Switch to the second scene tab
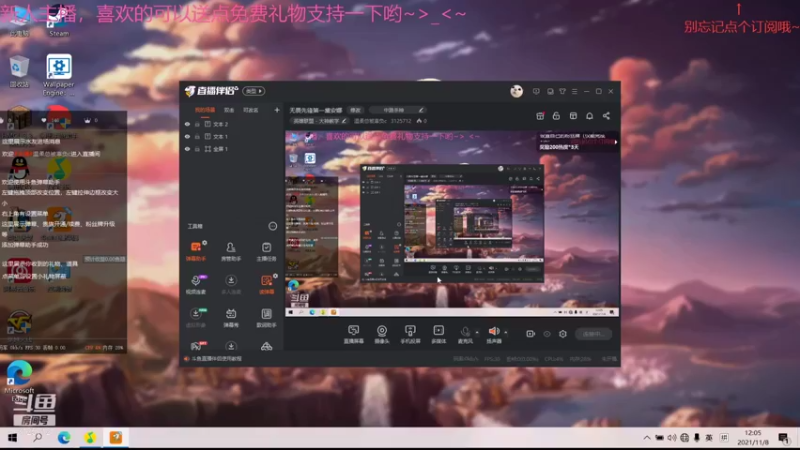Image resolution: width=800 pixels, height=450 pixels. point(229,110)
